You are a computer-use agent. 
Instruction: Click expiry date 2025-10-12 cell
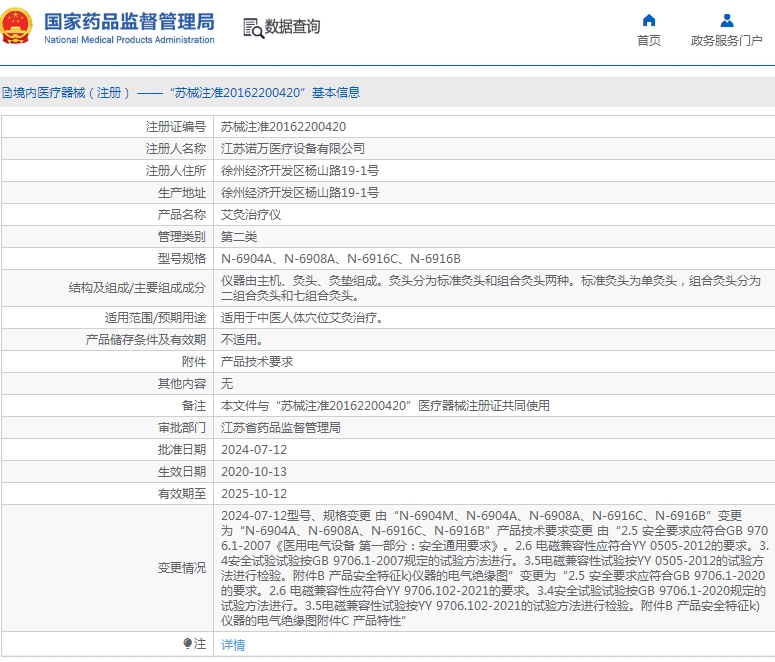coord(254,494)
